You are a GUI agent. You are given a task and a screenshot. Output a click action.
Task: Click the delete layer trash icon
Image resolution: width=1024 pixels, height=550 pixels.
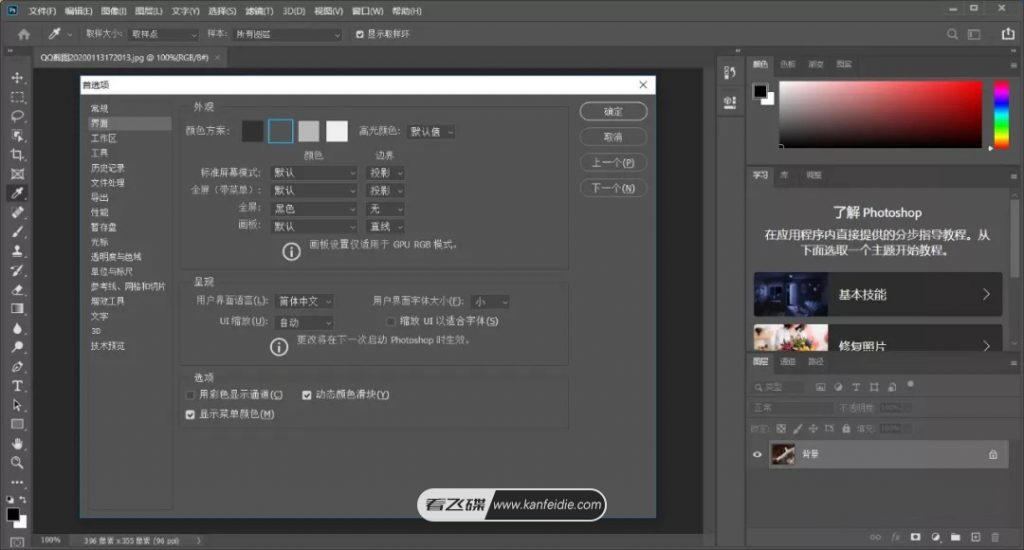pyautogui.click(x=995, y=537)
